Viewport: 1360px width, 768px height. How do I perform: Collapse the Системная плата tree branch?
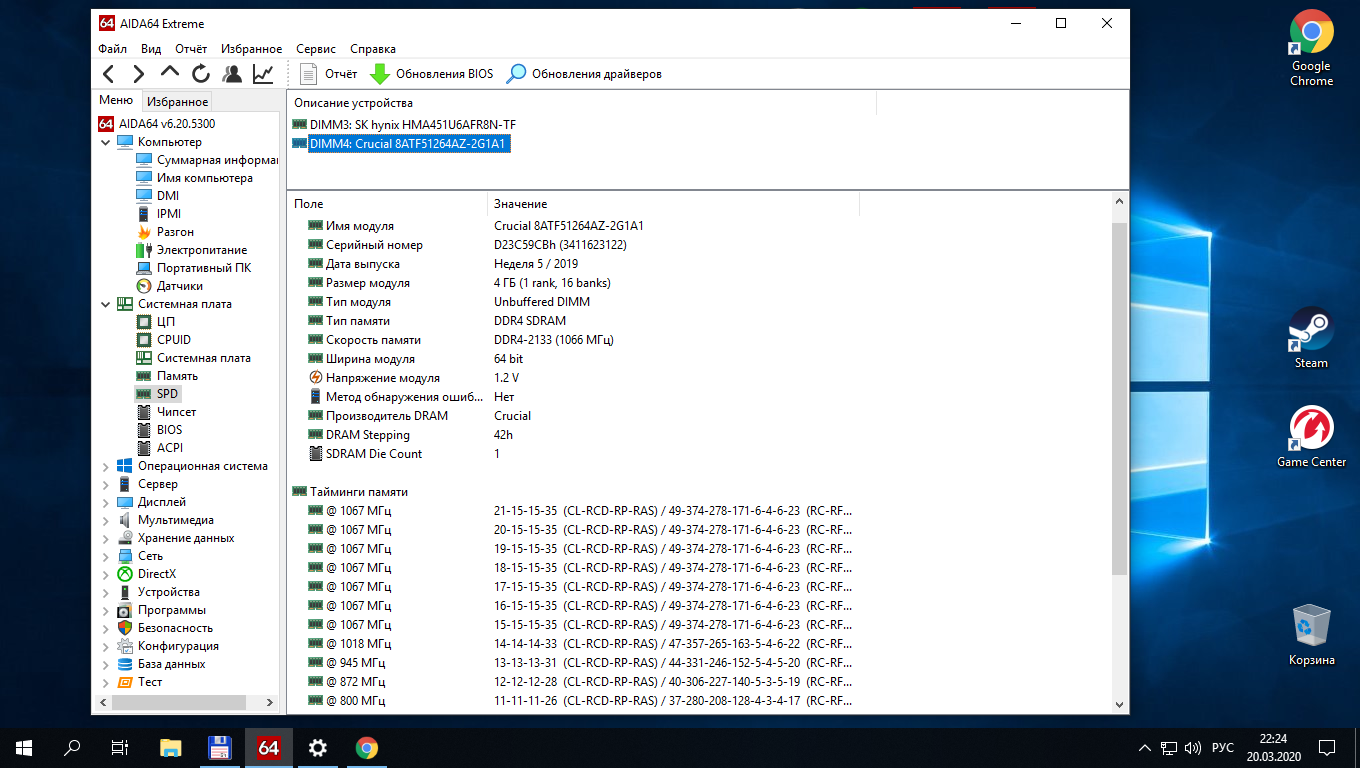click(106, 304)
